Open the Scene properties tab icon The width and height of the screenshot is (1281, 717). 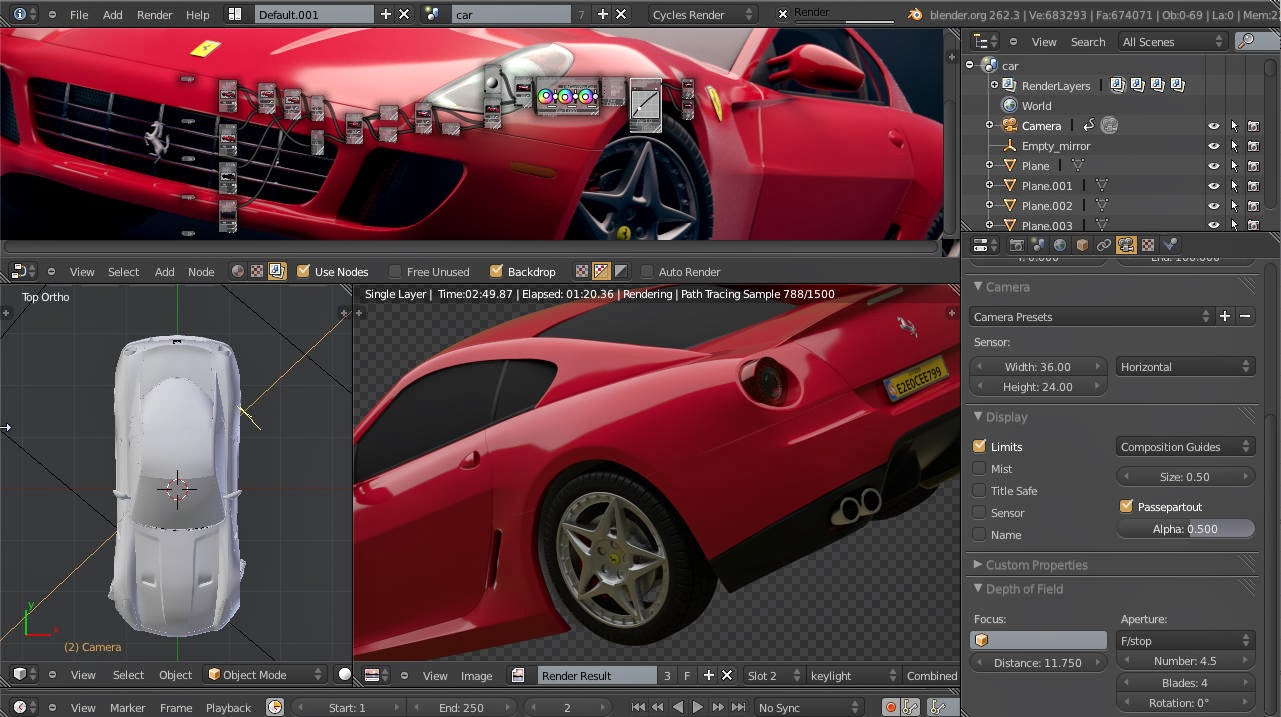click(x=1038, y=245)
